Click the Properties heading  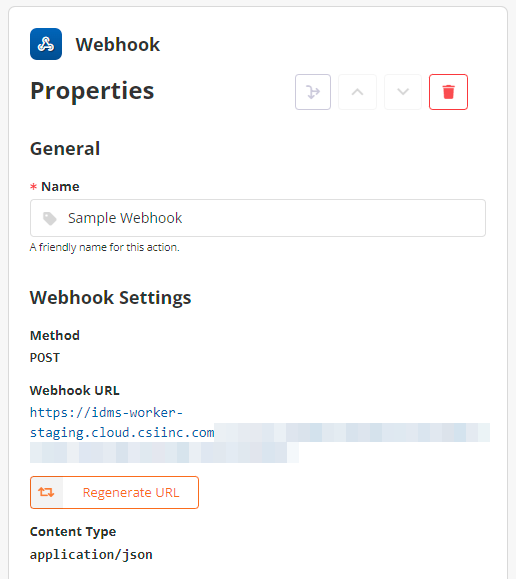[x=92, y=91]
